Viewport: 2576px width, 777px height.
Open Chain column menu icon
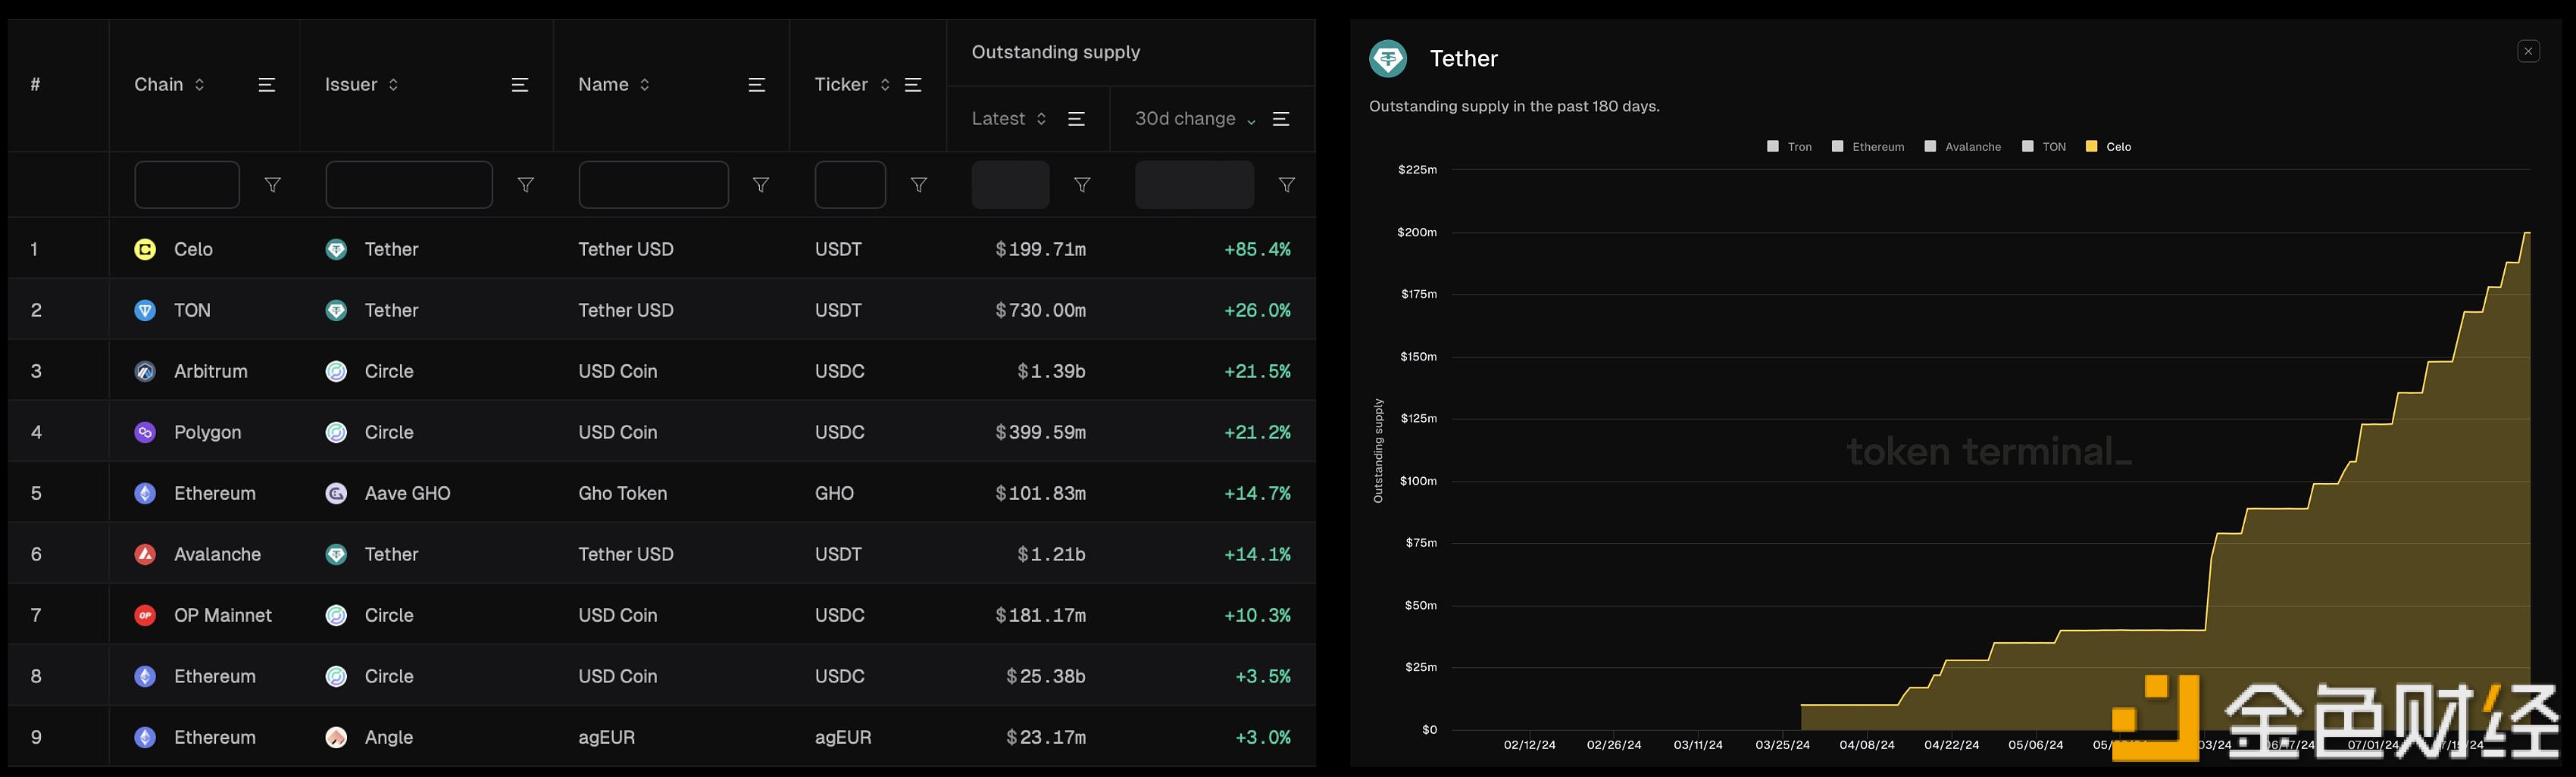pos(267,85)
